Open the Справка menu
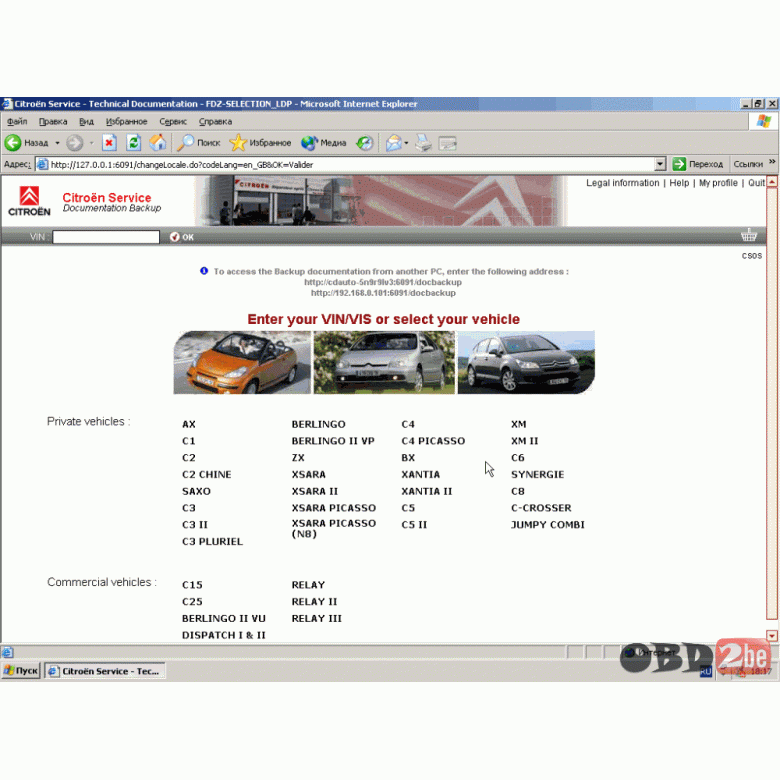The image size is (780, 780). [215, 121]
